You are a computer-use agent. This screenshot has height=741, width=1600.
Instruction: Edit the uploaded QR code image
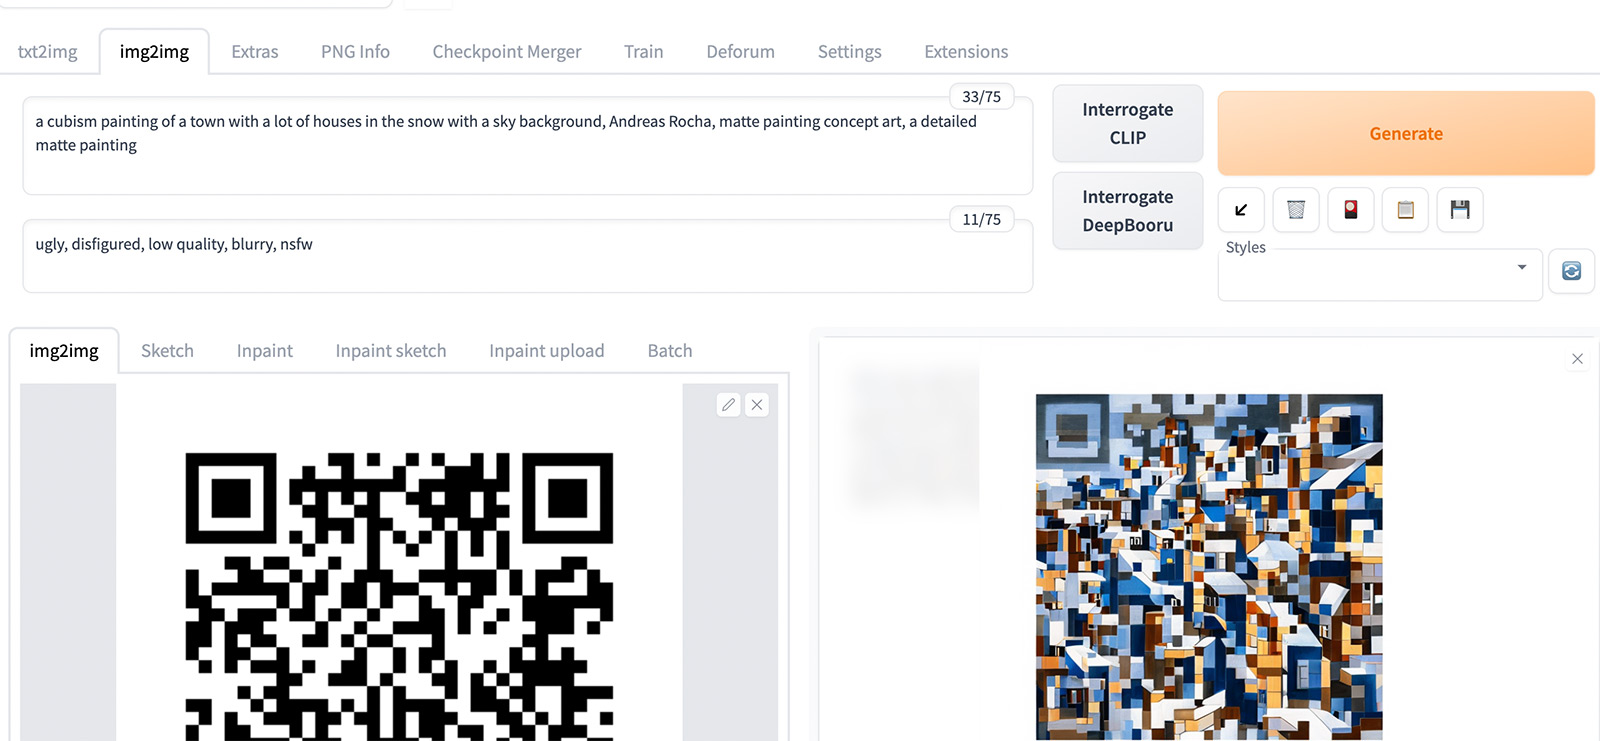[x=729, y=405]
